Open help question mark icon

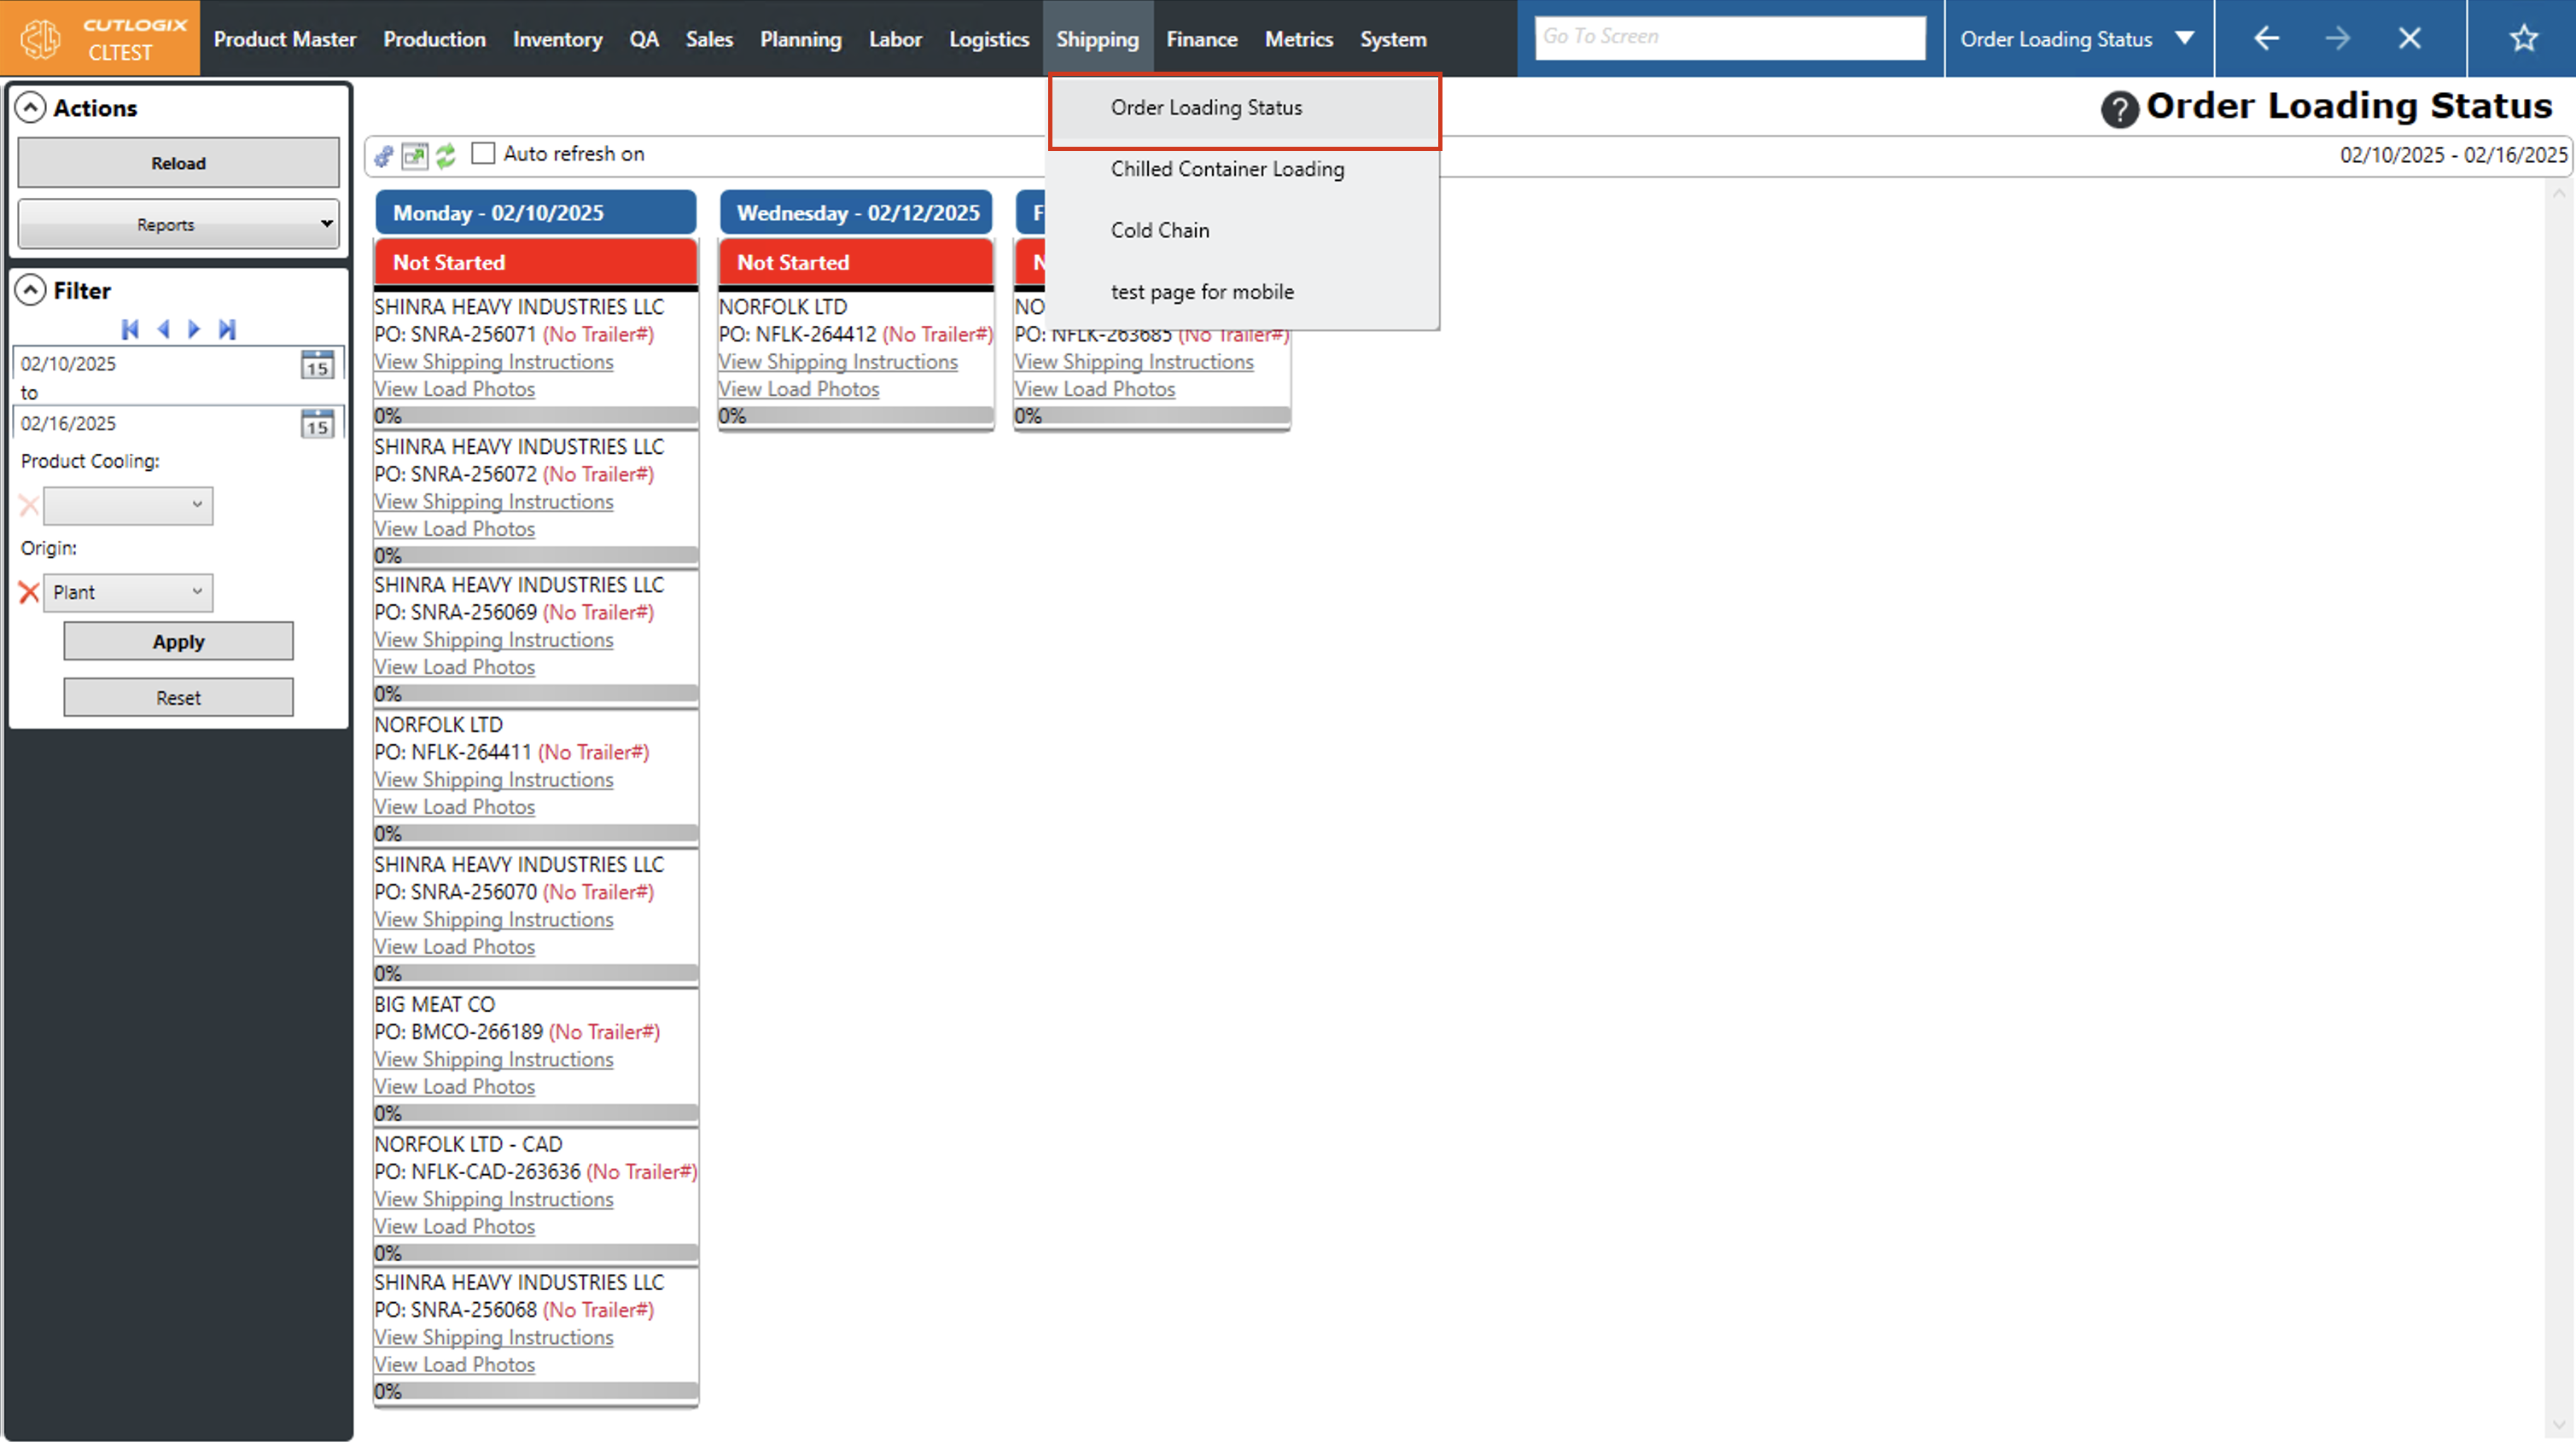tap(2119, 108)
